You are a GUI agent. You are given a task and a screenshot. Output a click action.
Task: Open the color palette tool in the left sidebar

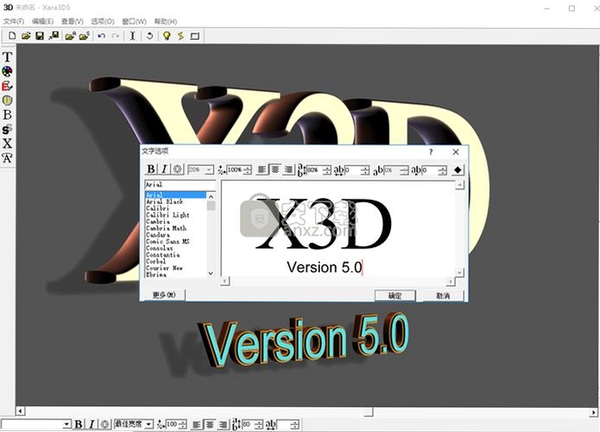7,71
